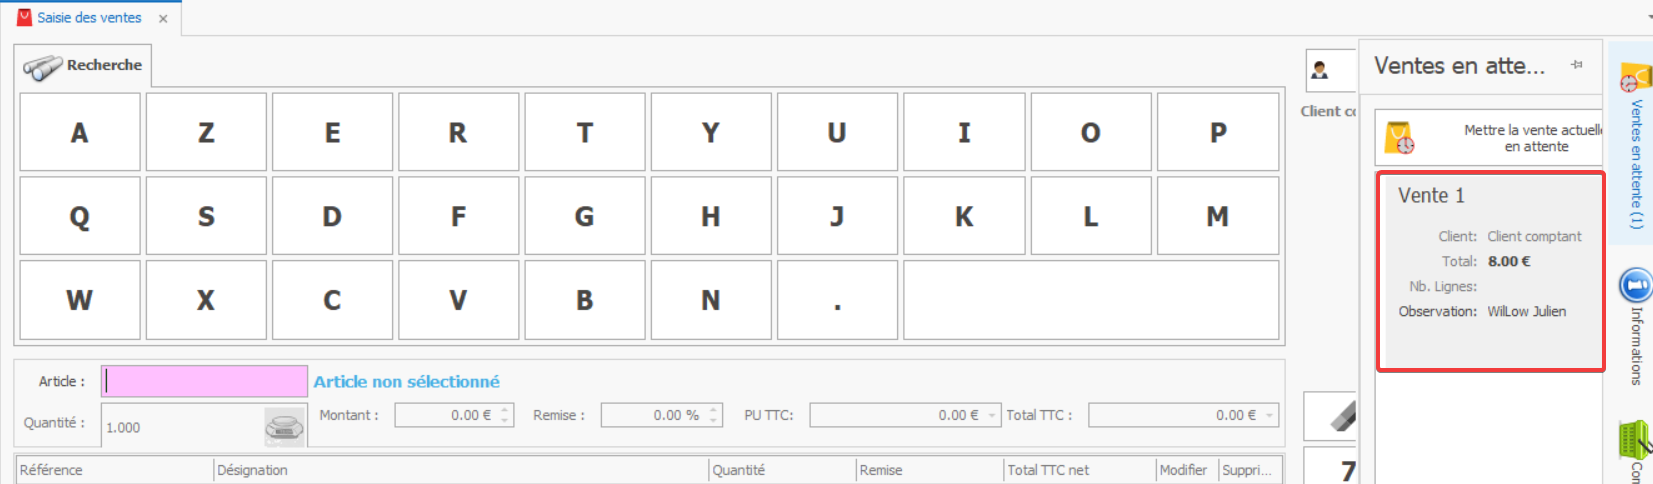
Task: Click the Modifier column header
Action: 1187,470
